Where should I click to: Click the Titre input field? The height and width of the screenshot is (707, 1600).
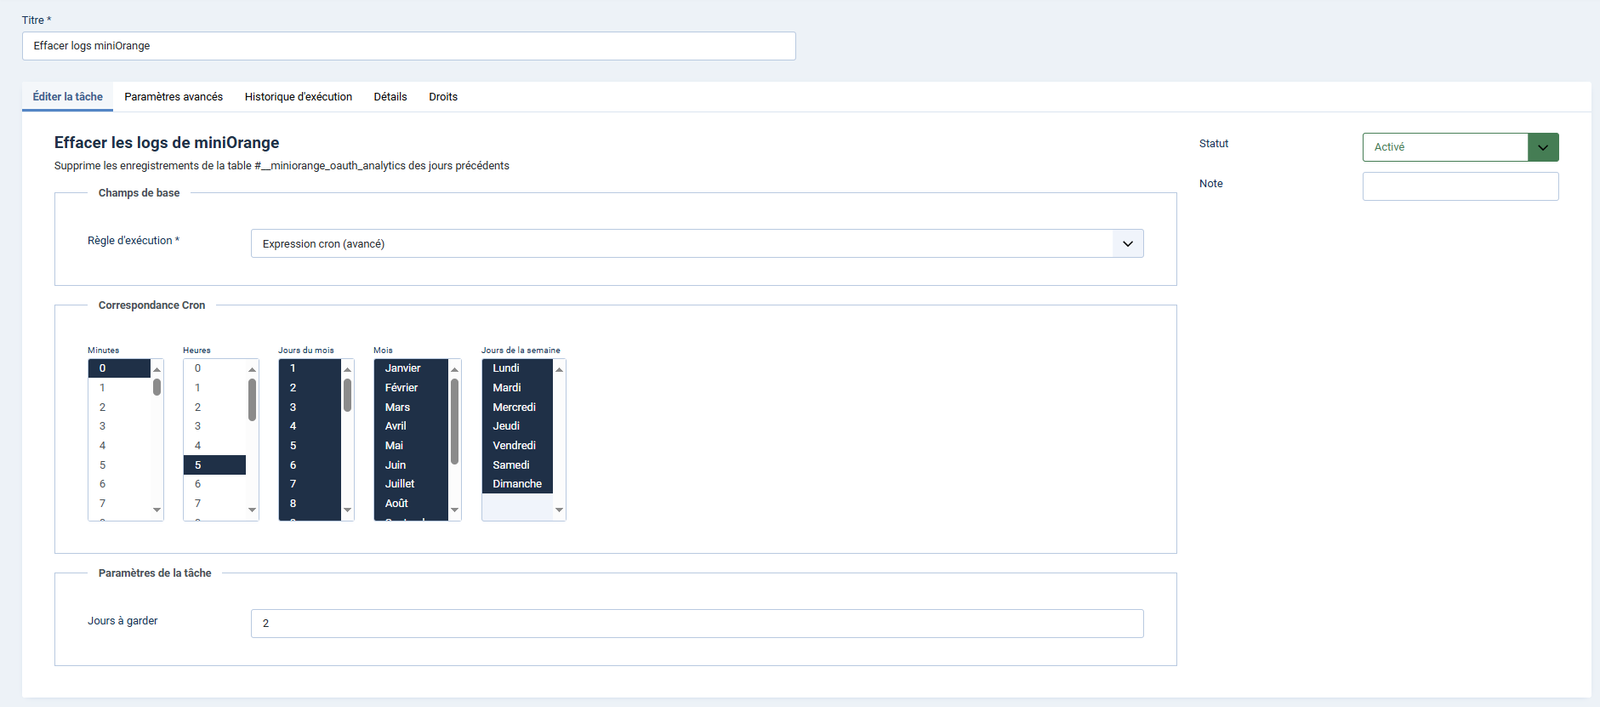pos(408,46)
